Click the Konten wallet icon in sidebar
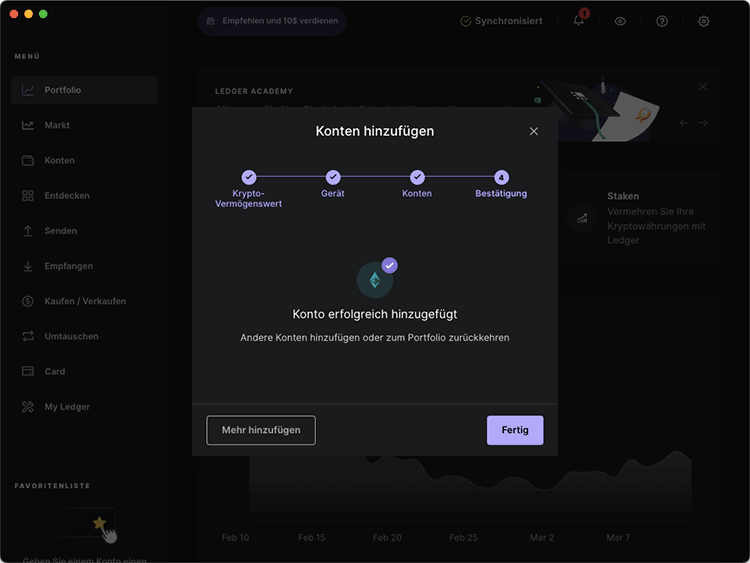 click(28, 160)
